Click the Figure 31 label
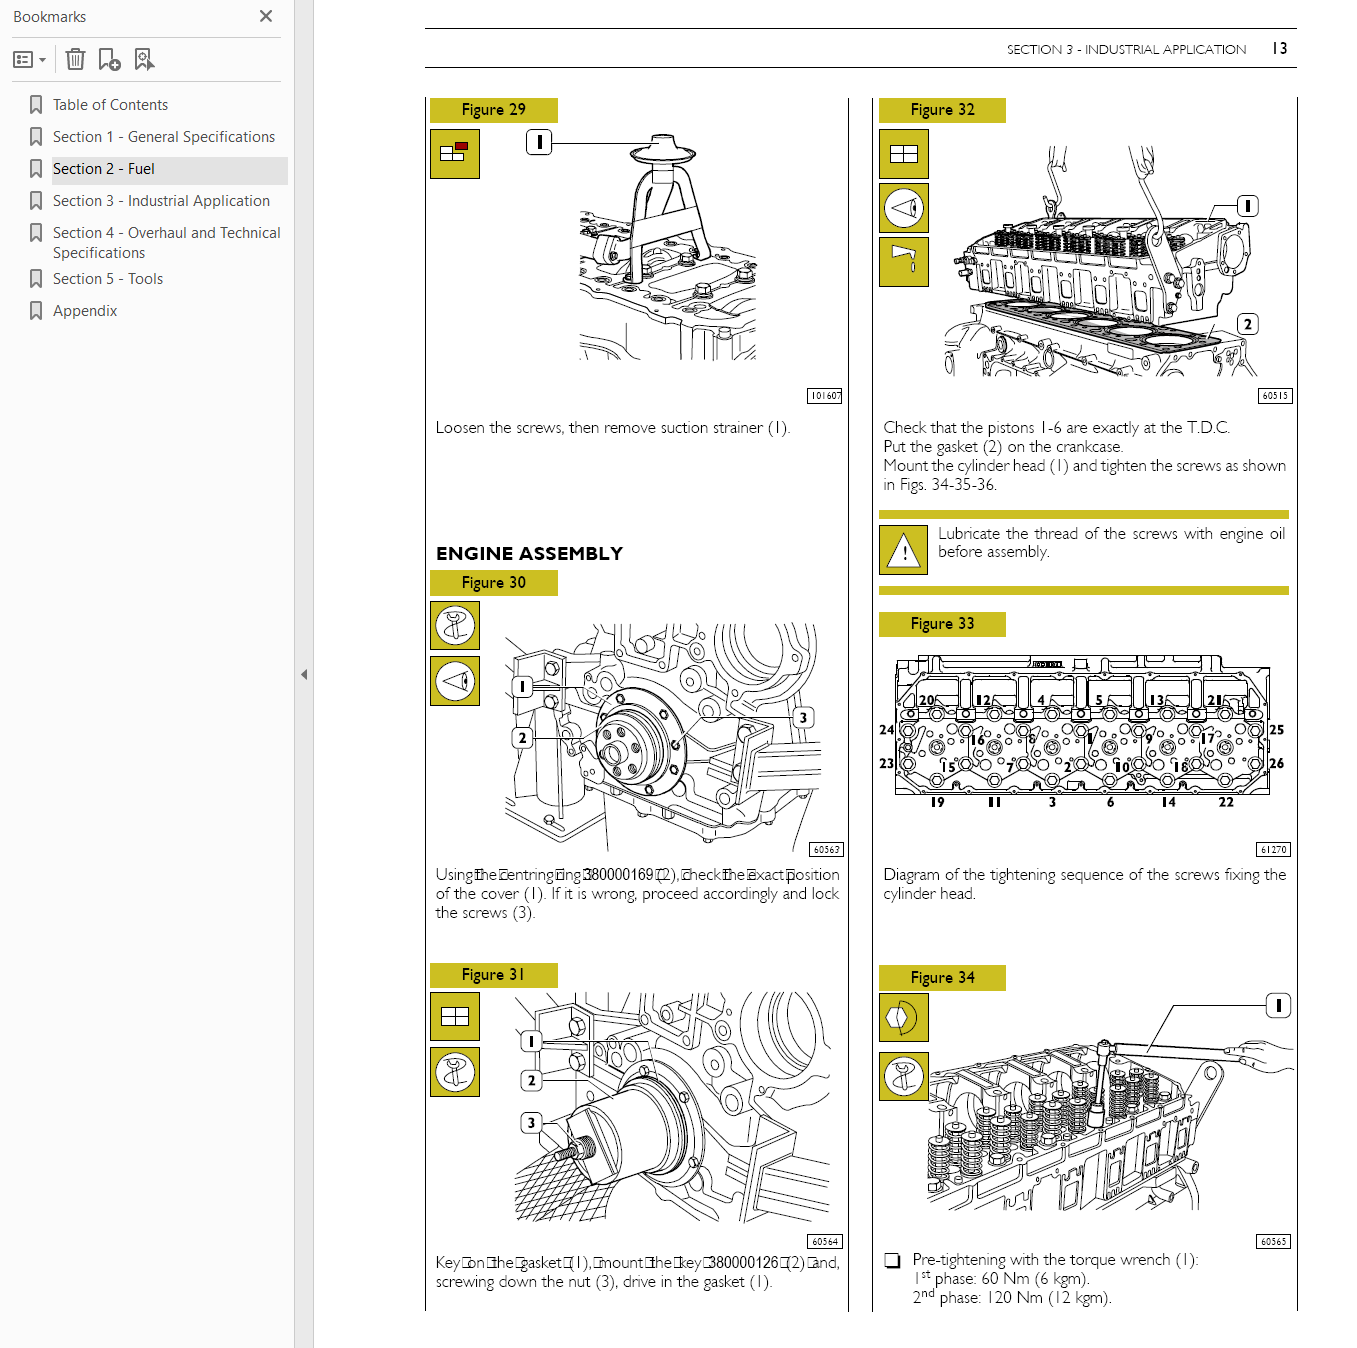This screenshot has width=1357, height=1348. coord(493,975)
